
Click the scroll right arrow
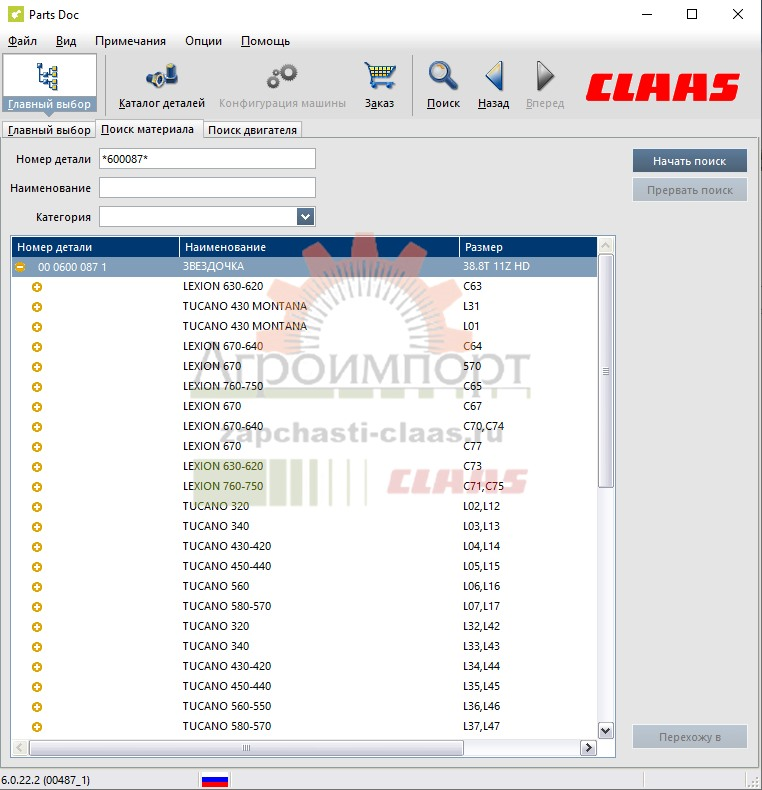click(x=588, y=748)
